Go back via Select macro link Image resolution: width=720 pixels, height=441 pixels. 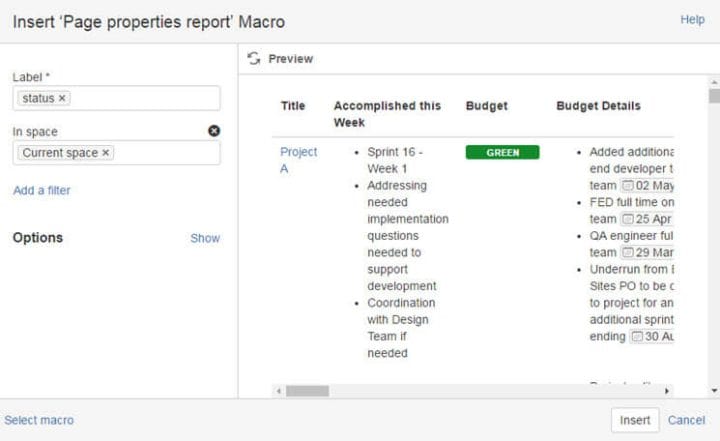[x=39, y=420]
